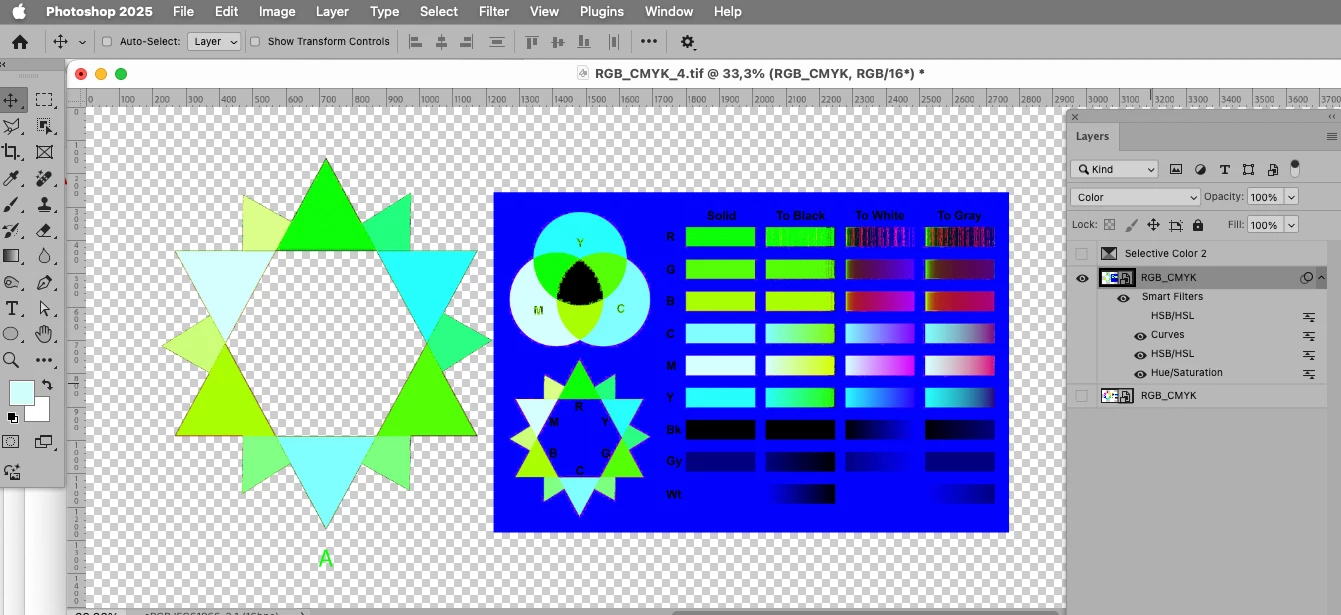The width and height of the screenshot is (1341, 615).
Task: Show the Selective Color 2 layer
Action: [x=1081, y=254]
